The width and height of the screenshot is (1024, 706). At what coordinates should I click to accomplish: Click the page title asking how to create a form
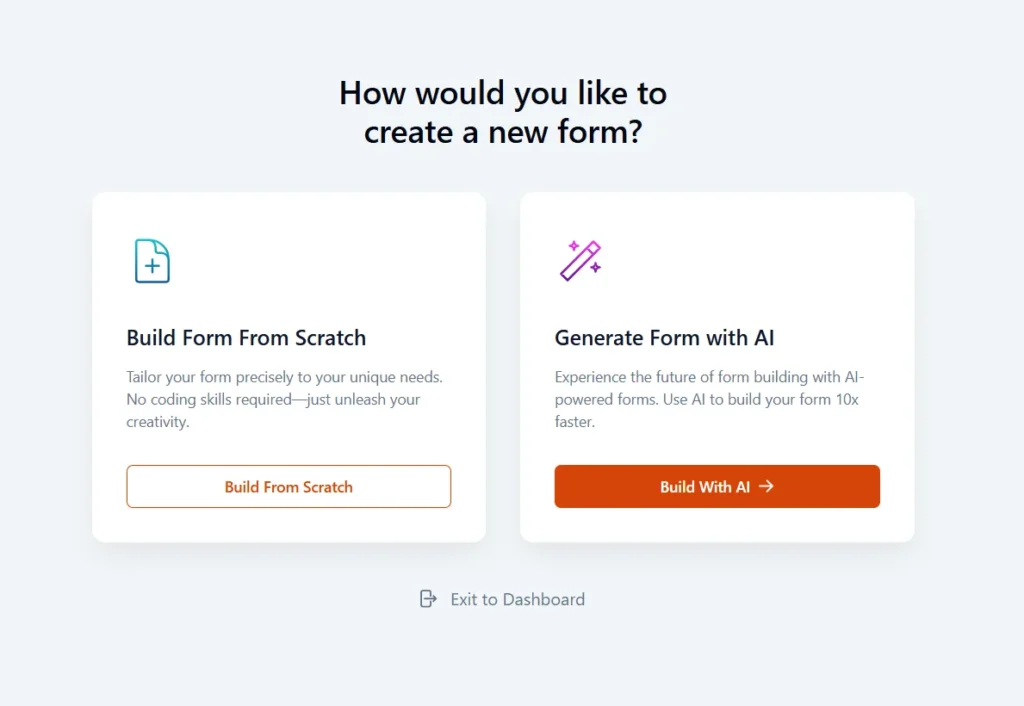[x=503, y=112]
